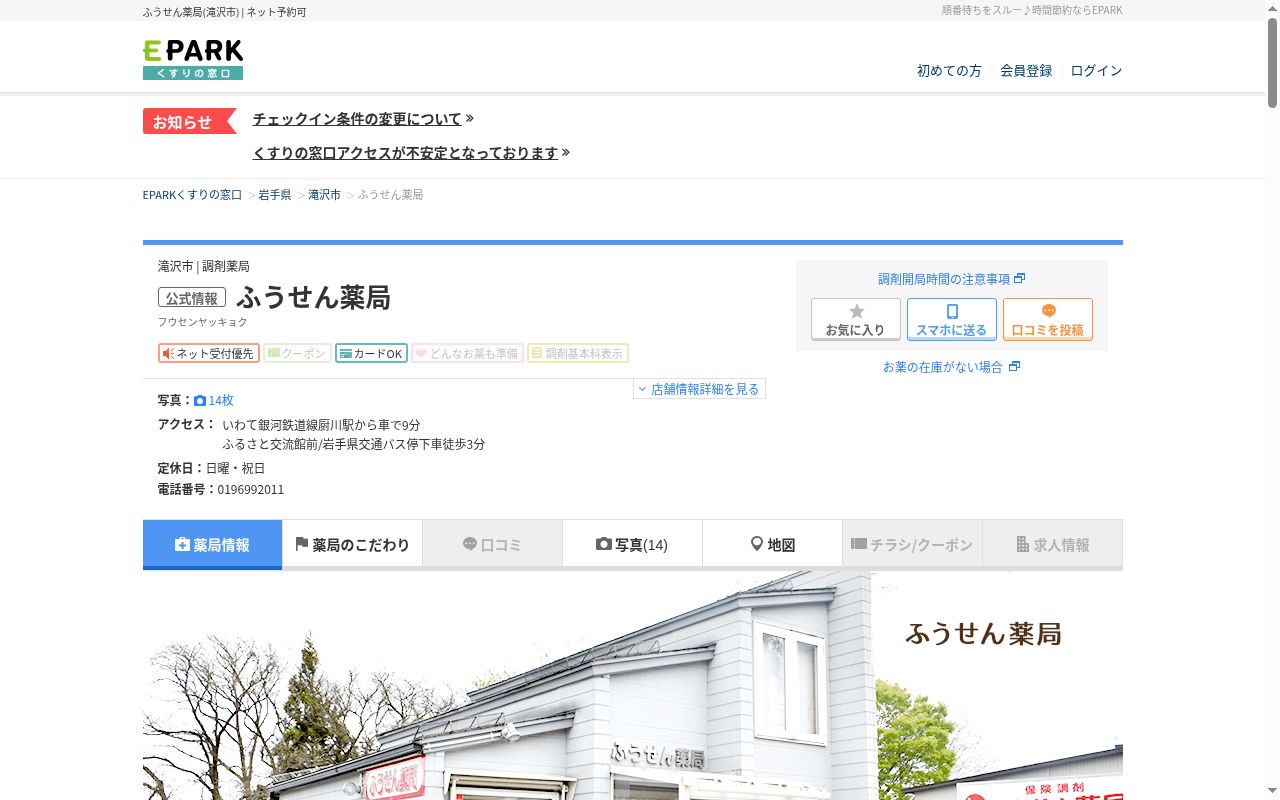Click the スマホに送る button
The image size is (1280, 800).
952,319
